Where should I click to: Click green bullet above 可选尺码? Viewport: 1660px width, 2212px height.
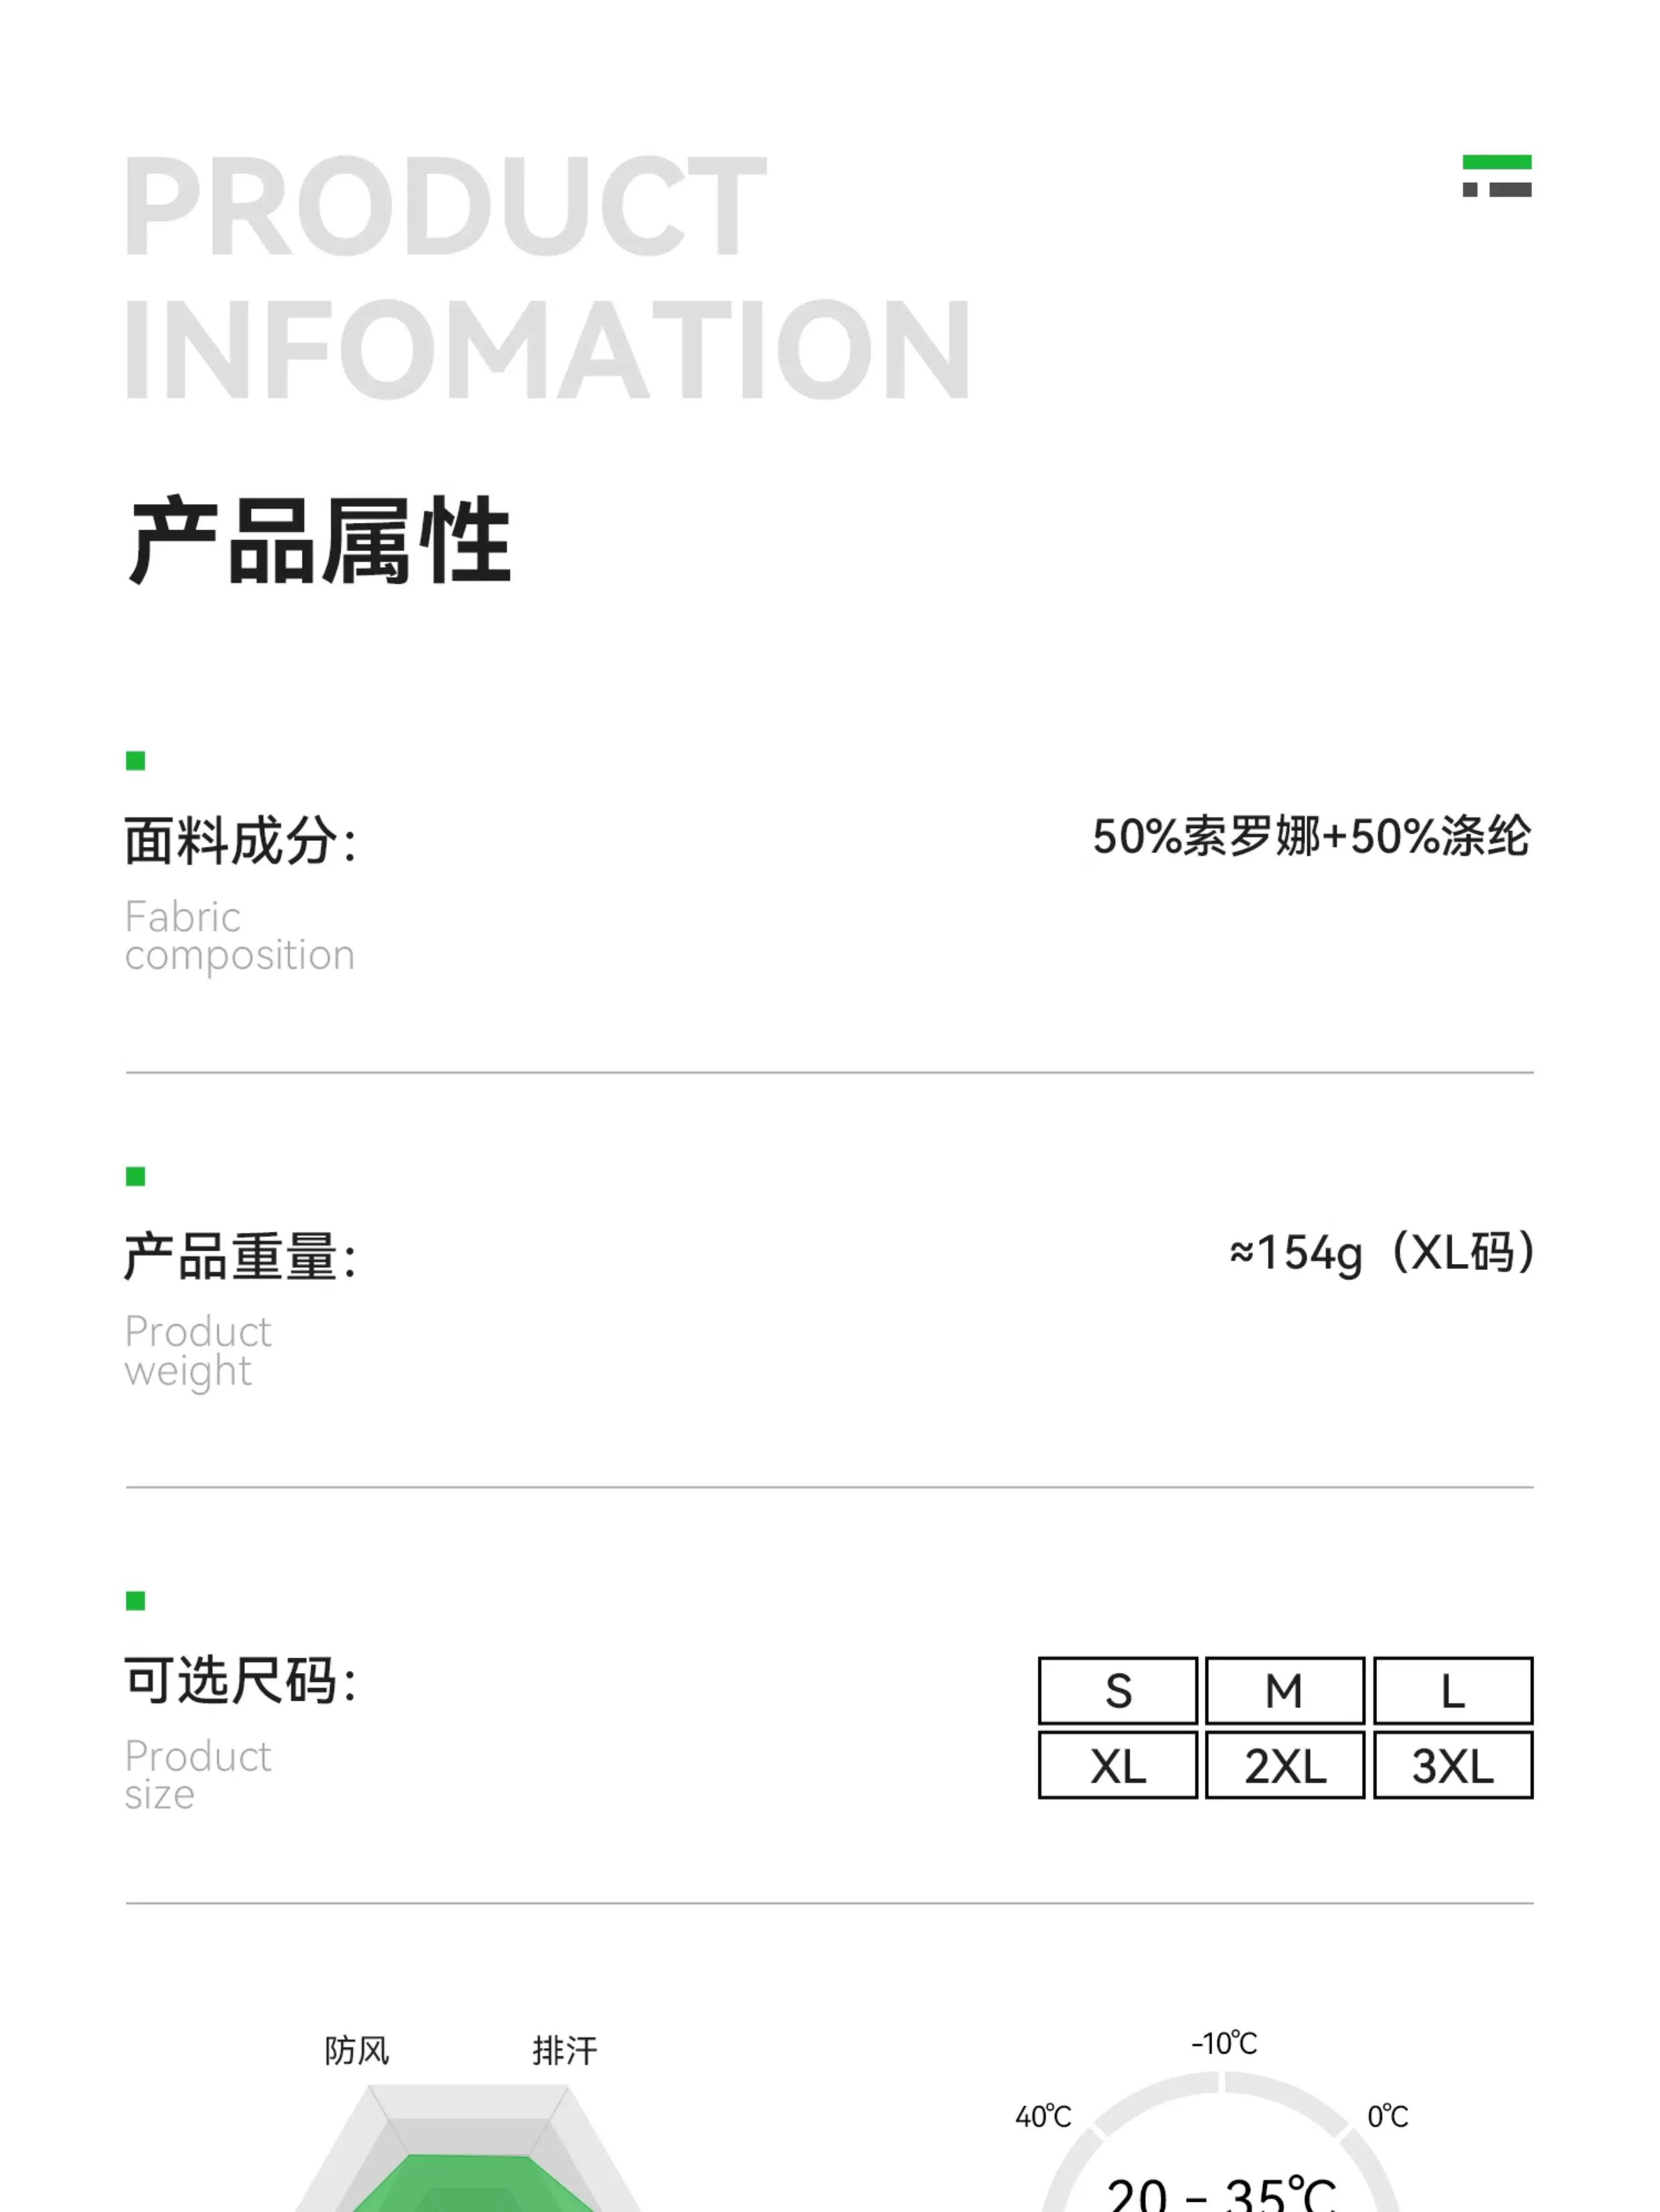point(136,1601)
